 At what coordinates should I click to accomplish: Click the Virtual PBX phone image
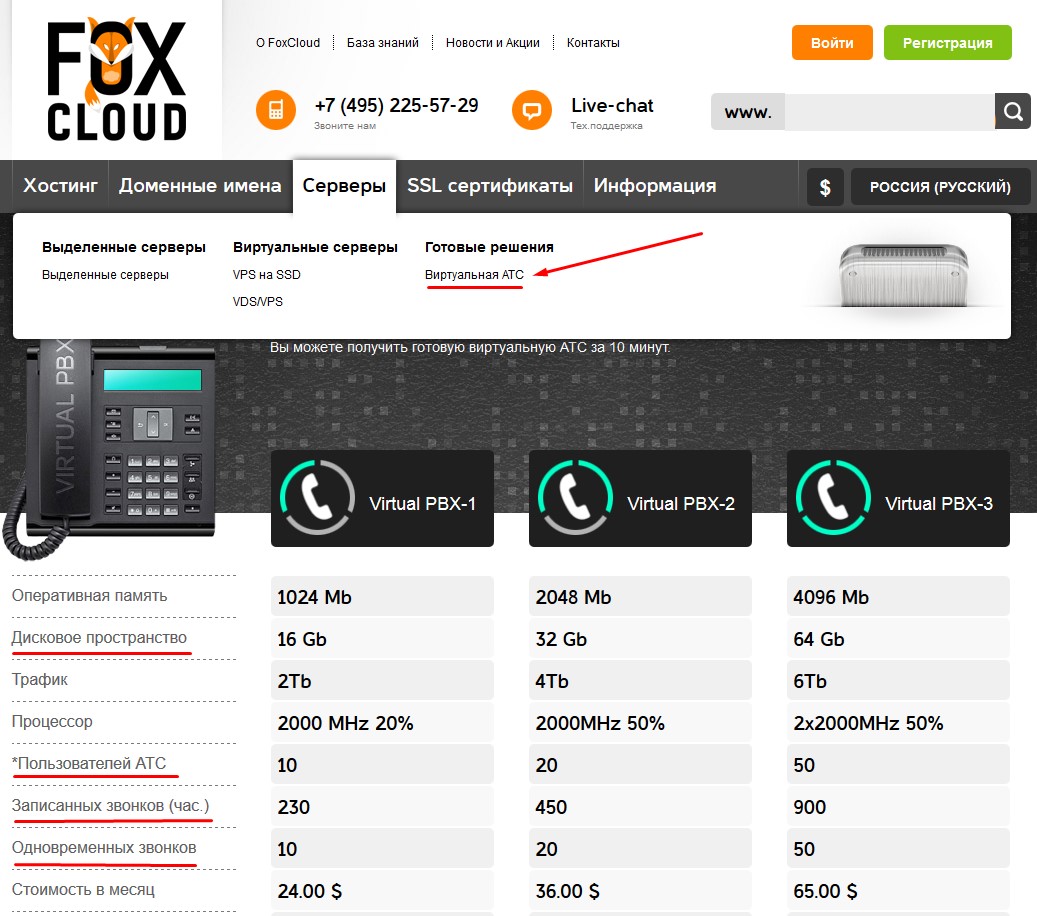110,450
